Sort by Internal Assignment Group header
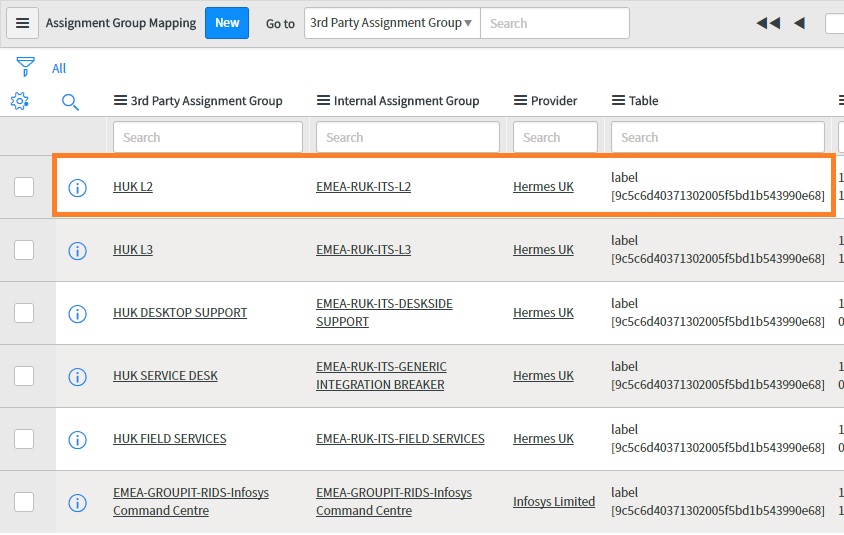This screenshot has height=535, width=844. click(406, 101)
